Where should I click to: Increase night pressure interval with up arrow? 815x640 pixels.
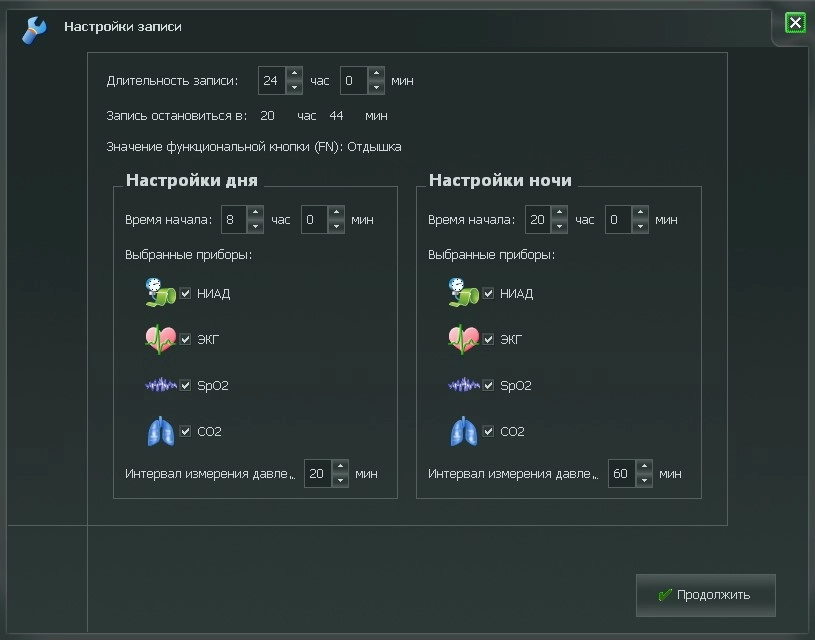tap(644, 466)
